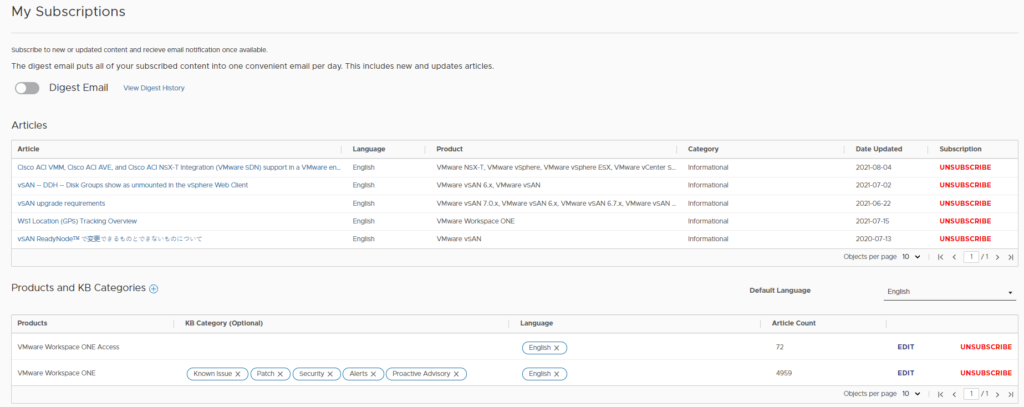Image resolution: width=1024 pixels, height=407 pixels.
Task: Unsubscribe from WS1 Location Tracking article
Action: coord(965,221)
